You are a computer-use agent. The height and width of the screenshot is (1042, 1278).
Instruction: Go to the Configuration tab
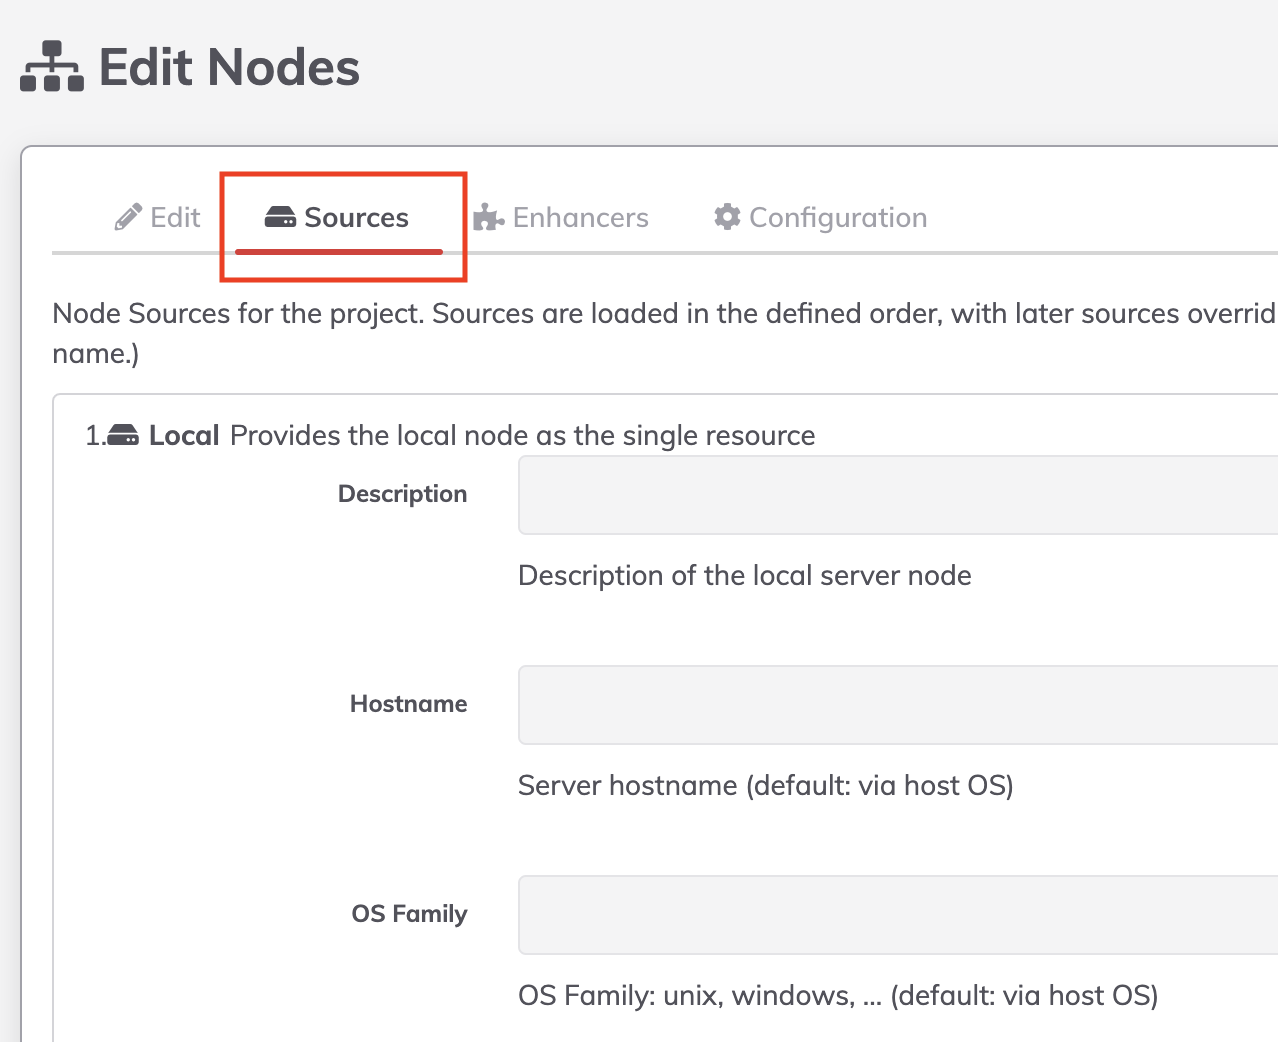821,217
